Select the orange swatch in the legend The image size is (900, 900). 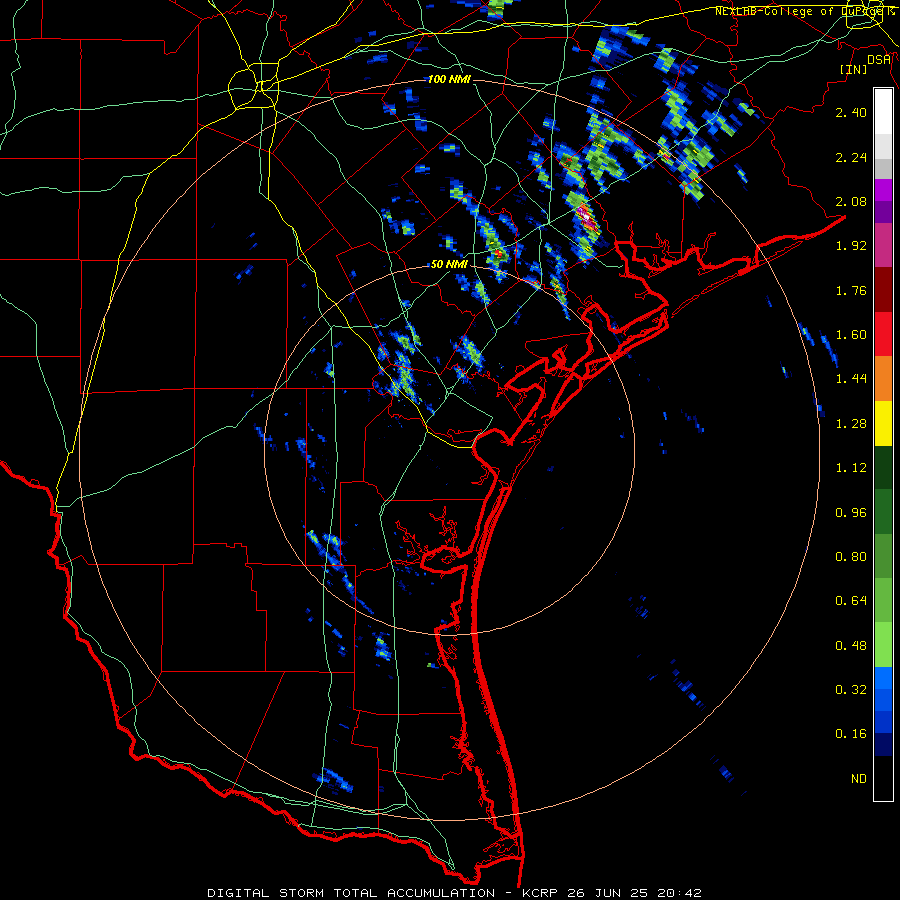(883, 379)
